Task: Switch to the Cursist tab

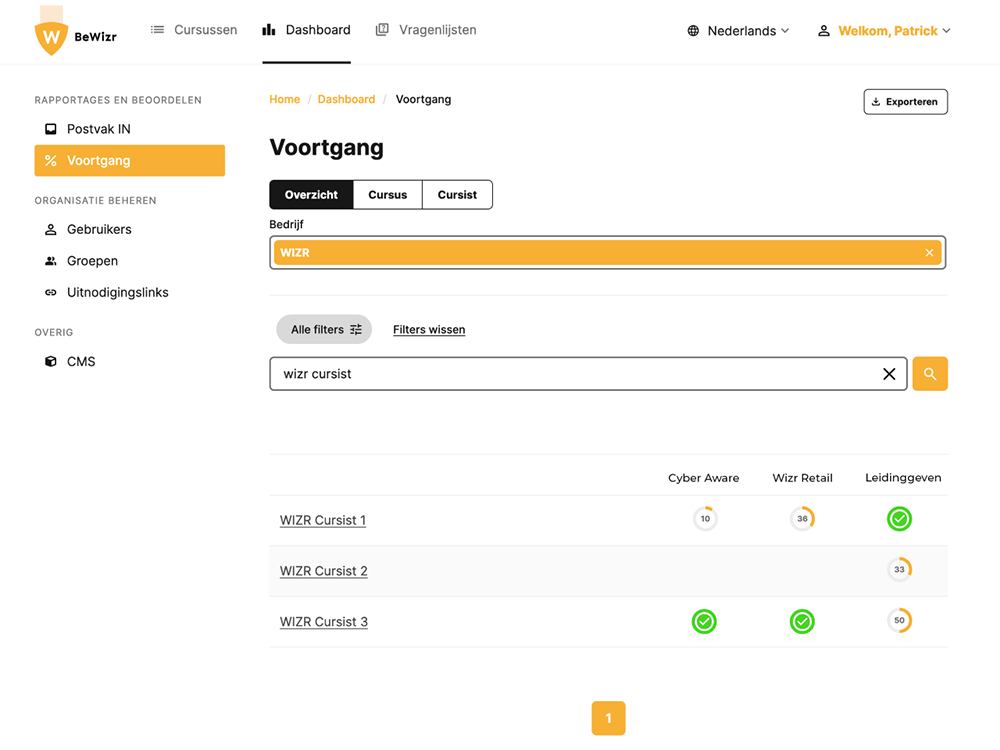Action: tap(457, 195)
